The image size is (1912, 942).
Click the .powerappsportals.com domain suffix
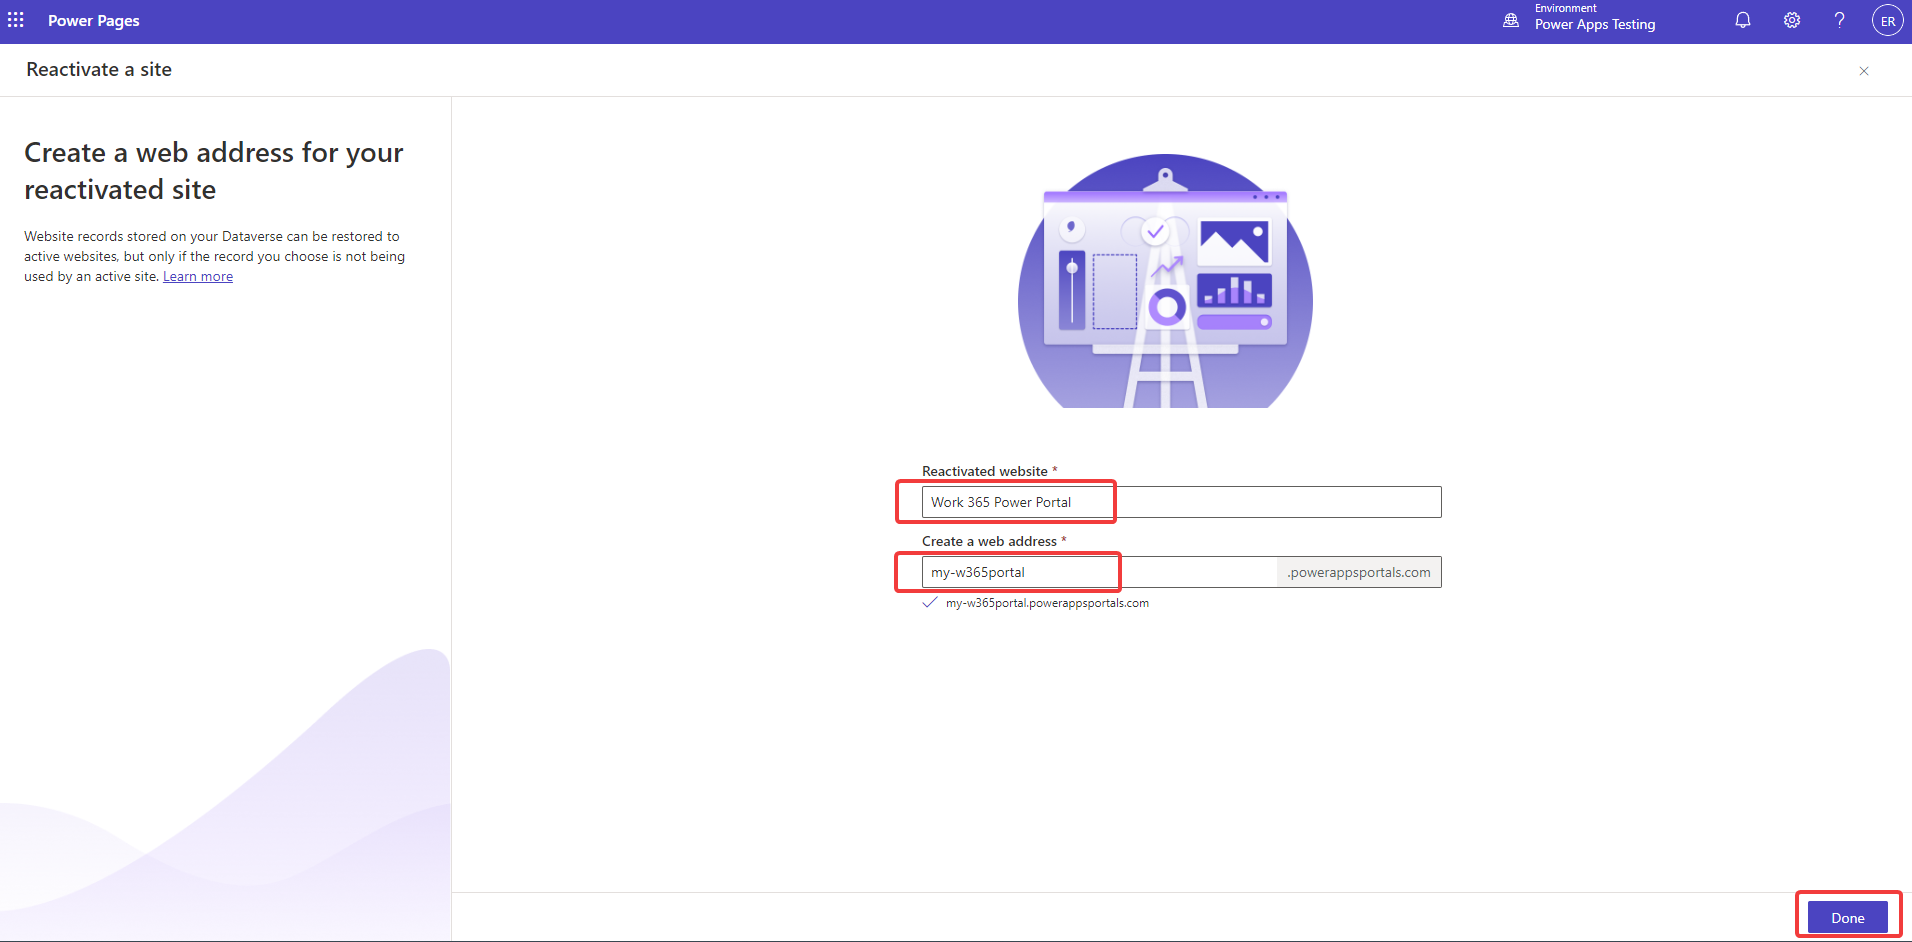tap(1359, 572)
